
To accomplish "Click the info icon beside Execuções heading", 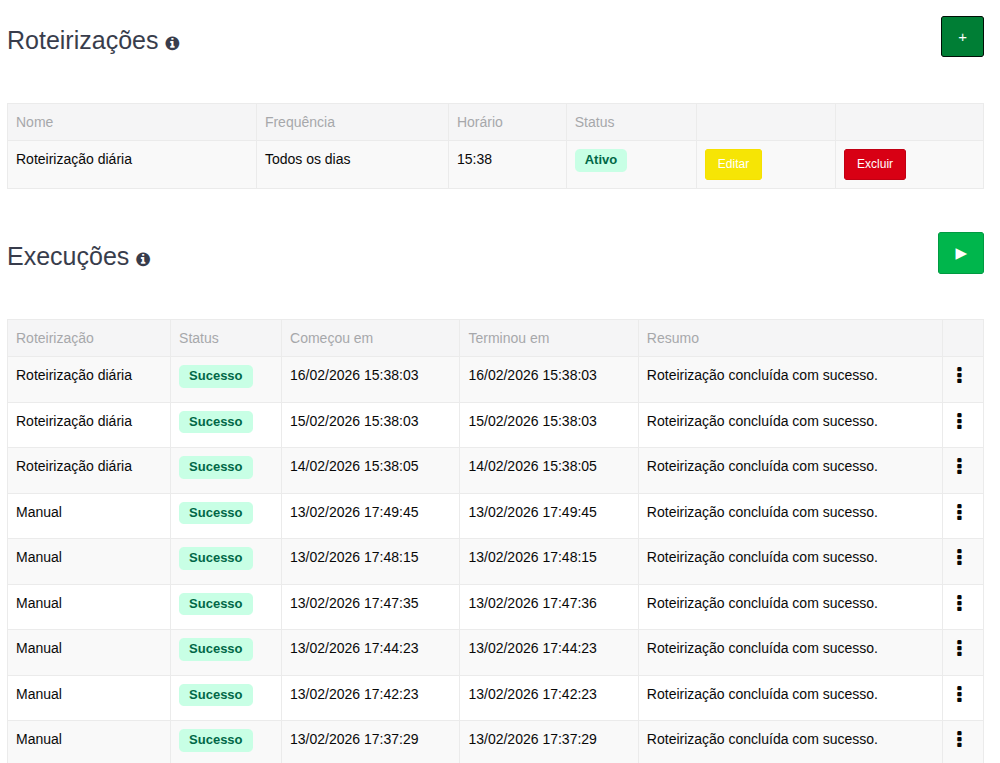I will point(143,259).
